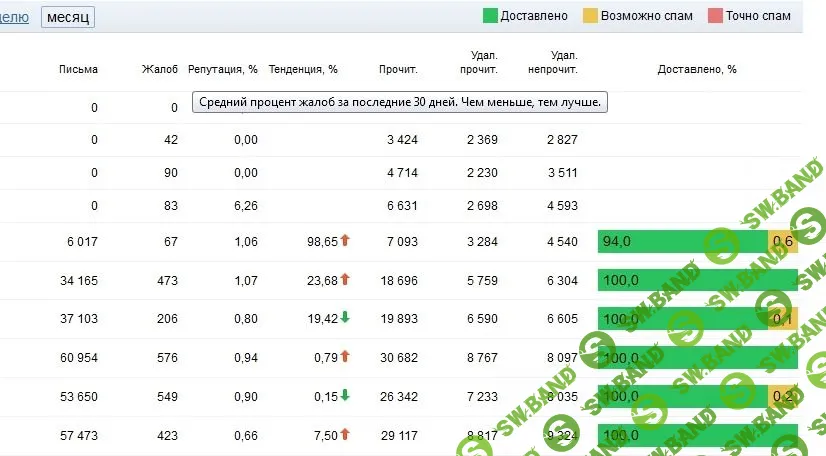Click the reputation value 6,26
Image resolution: width=826 pixels, height=456 pixels.
(246, 206)
